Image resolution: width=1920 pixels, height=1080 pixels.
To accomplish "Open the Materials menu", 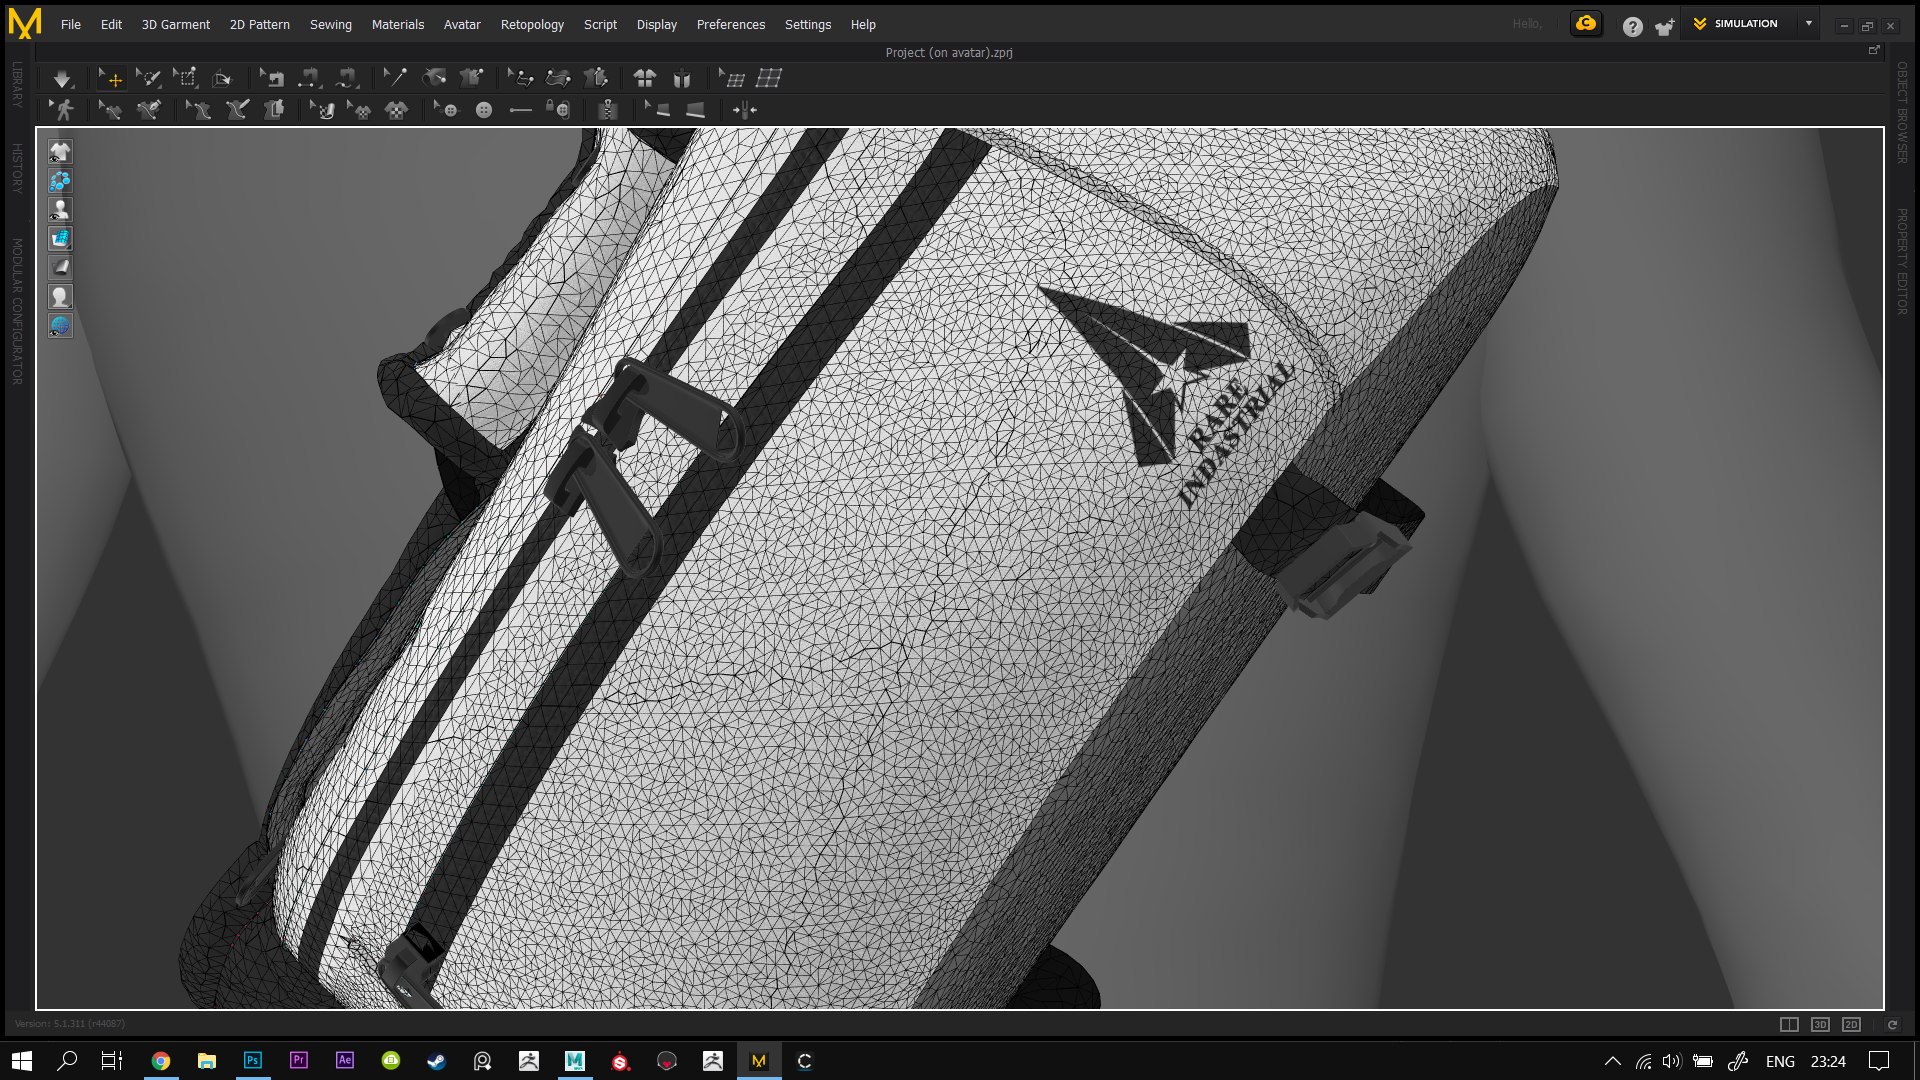I will coord(398,24).
